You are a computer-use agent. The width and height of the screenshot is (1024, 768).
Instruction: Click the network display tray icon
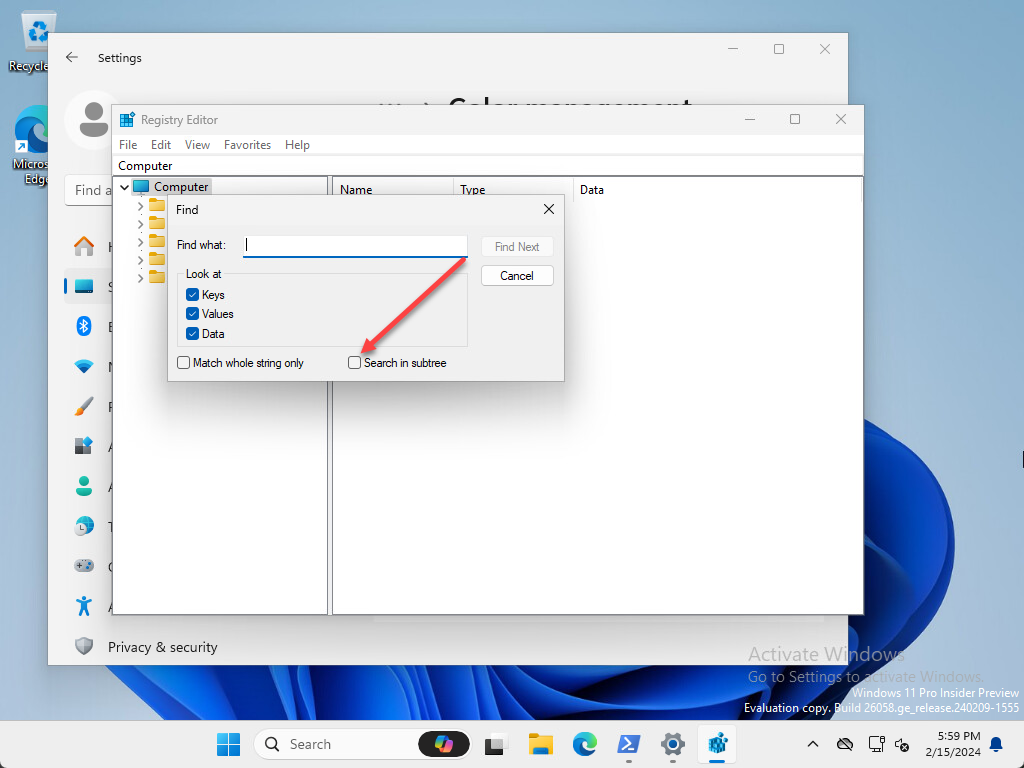coord(876,744)
